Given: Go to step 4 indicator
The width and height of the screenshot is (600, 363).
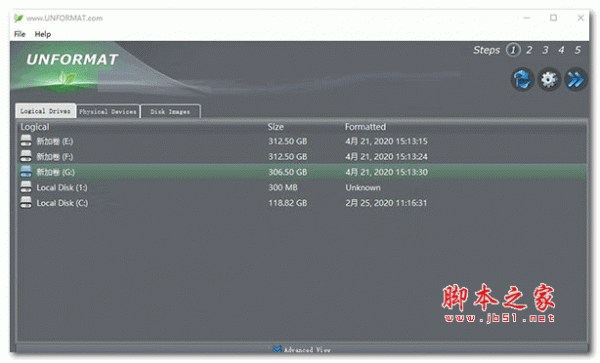Looking at the screenshot, I should tap(561, 50).
